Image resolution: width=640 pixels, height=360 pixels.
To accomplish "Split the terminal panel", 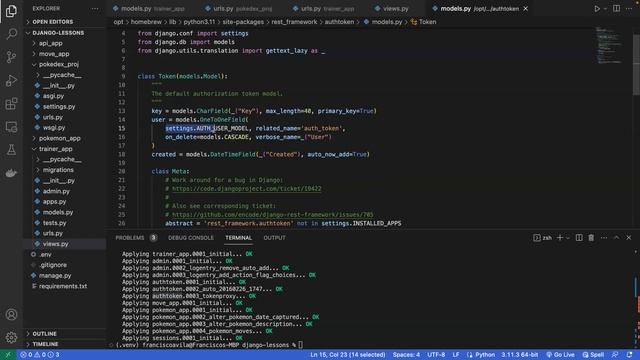I will 579,238.
